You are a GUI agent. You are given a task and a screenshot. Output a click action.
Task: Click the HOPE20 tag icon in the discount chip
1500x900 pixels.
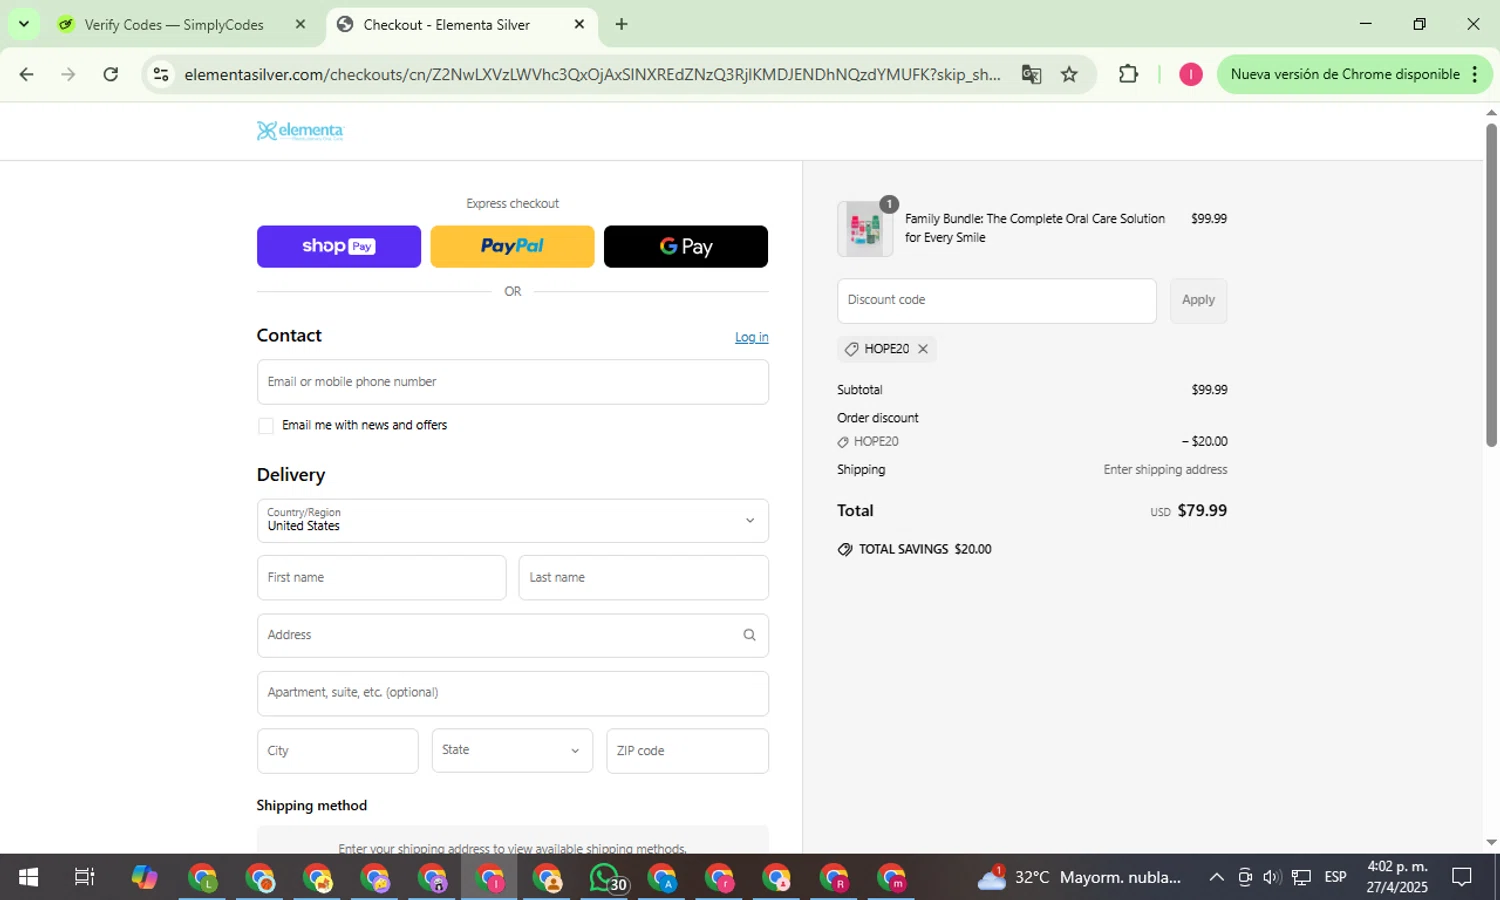[852, 349]
